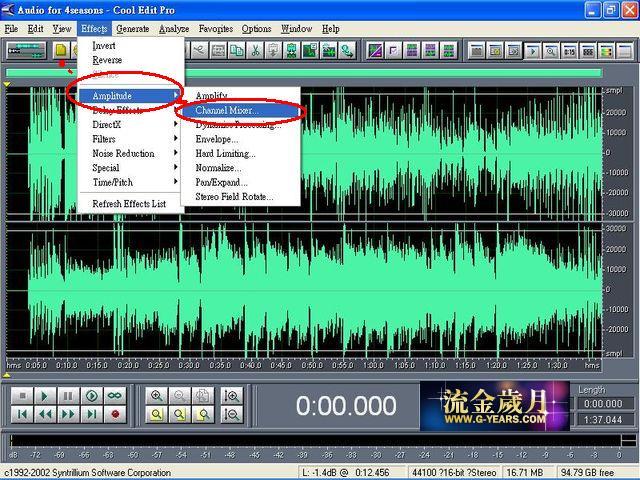Expand the Noise Reduction submenu

point(131,153)
